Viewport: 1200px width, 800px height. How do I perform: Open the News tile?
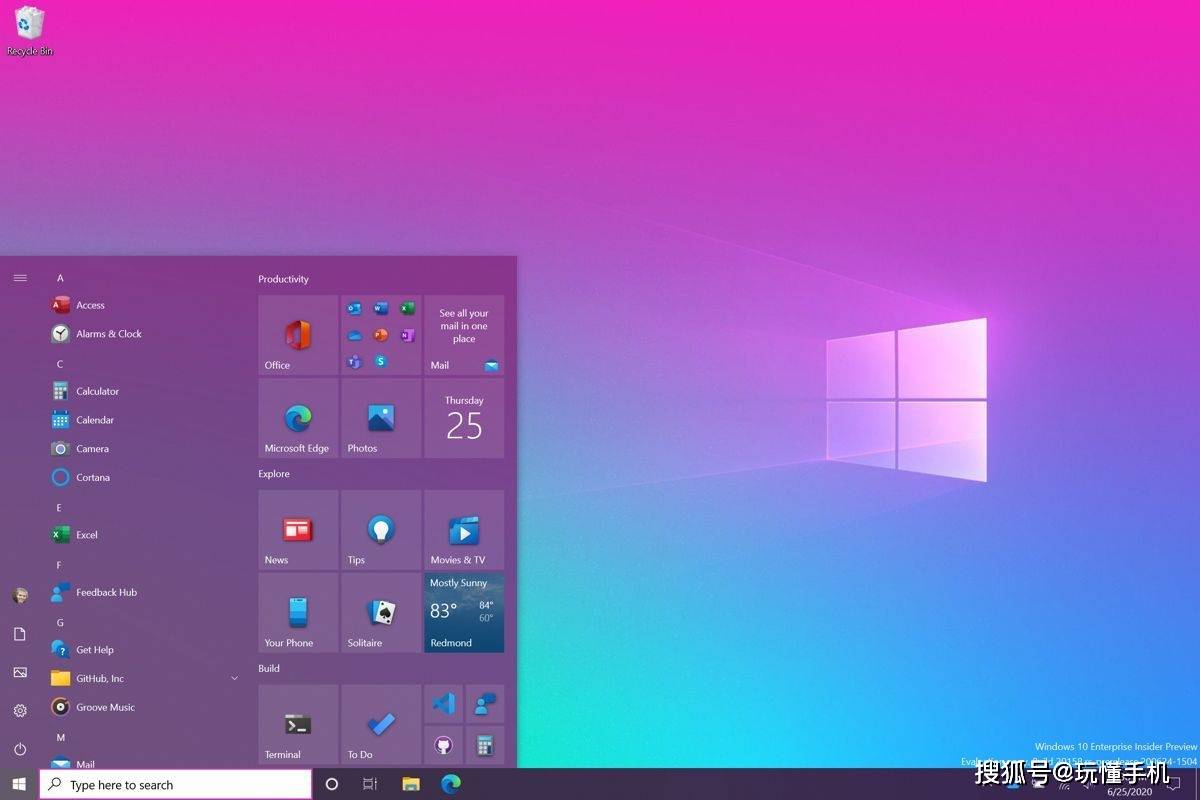click(x=298, y=530)
